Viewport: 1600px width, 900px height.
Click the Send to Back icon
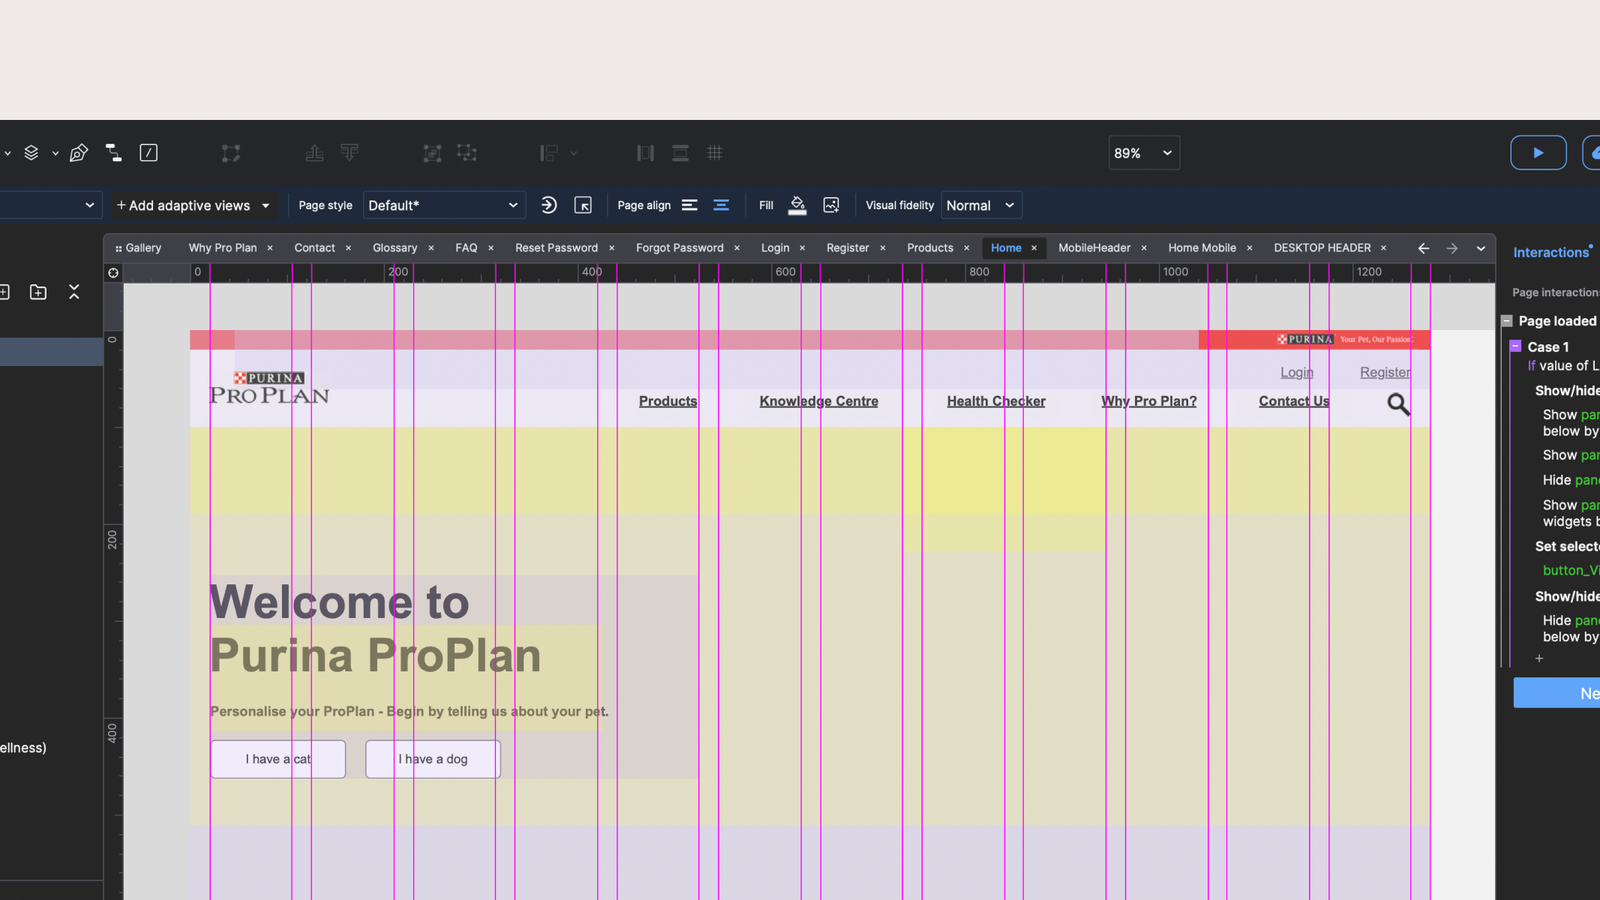coord(349,153)
